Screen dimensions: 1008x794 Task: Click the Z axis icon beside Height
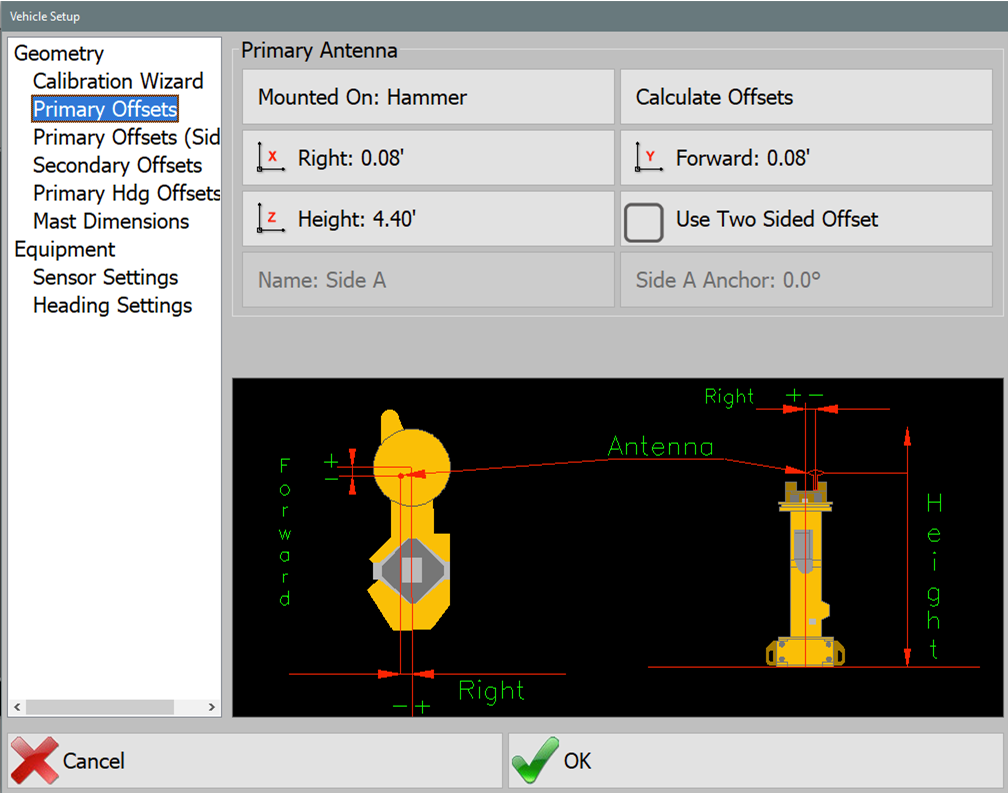tap(270, 218)
